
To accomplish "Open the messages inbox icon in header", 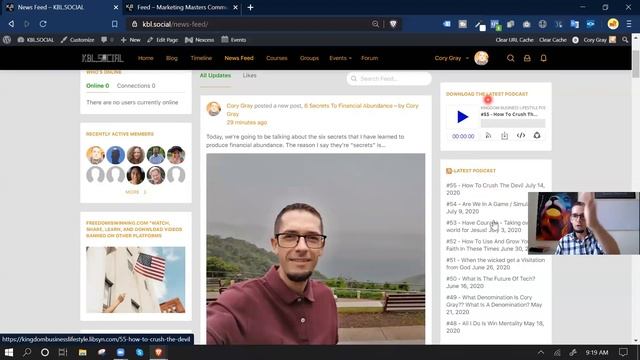I will pos(527,58).
